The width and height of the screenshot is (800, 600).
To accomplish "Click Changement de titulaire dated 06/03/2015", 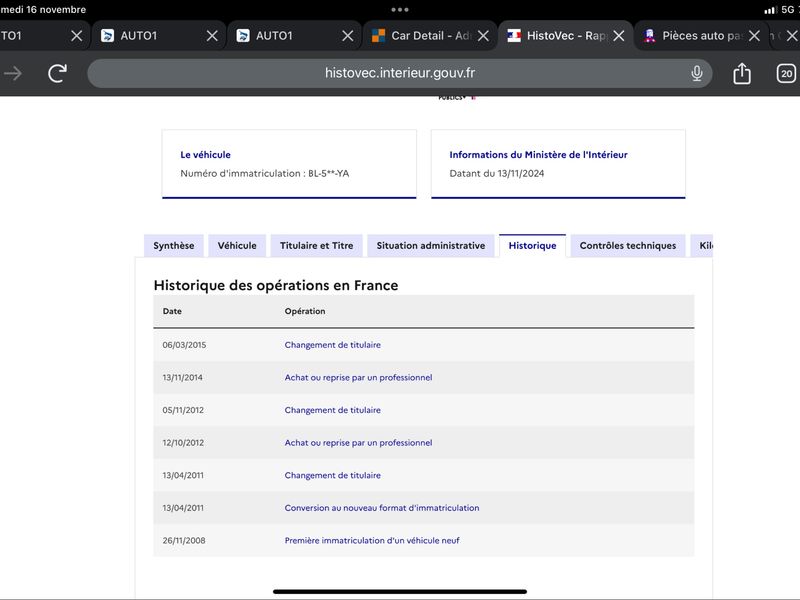I will (x=333, y=345).
